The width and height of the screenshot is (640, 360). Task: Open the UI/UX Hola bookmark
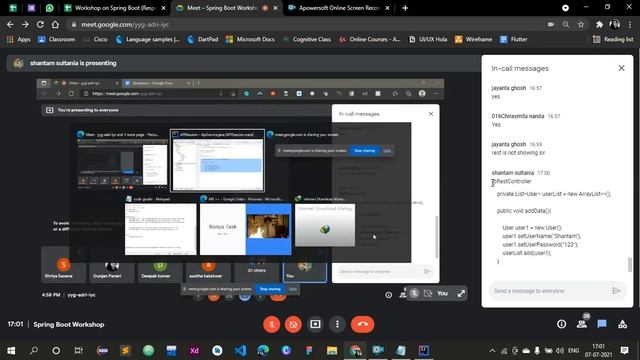(428, 39)
